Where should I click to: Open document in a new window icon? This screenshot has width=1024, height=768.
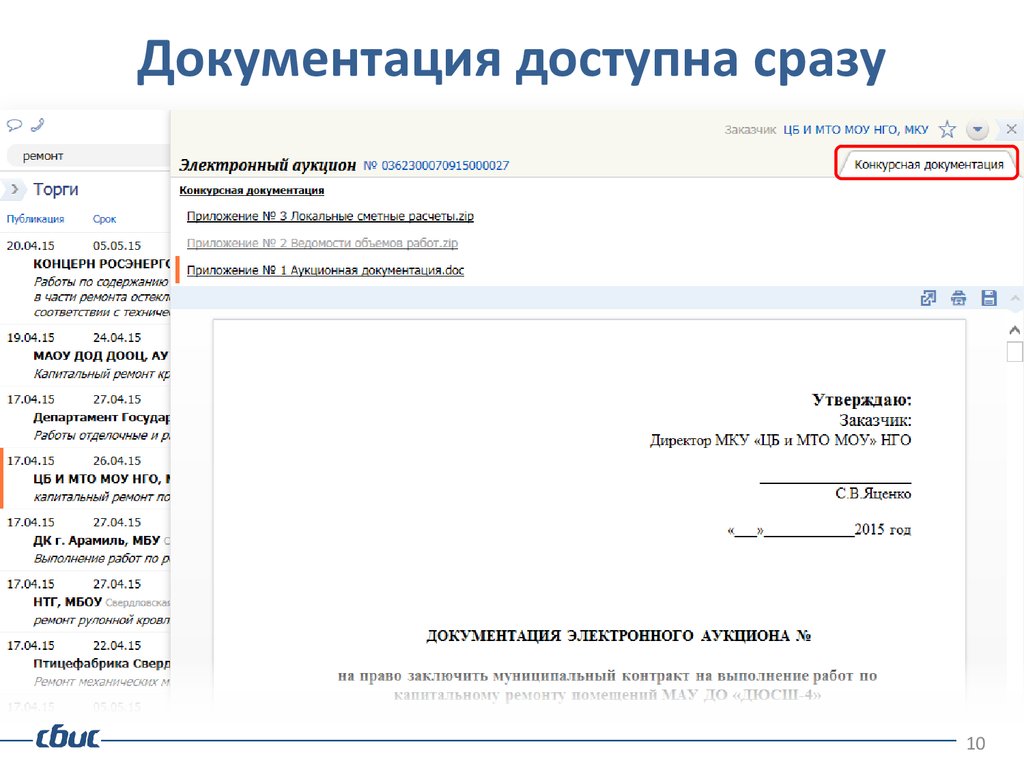point(928,298)
